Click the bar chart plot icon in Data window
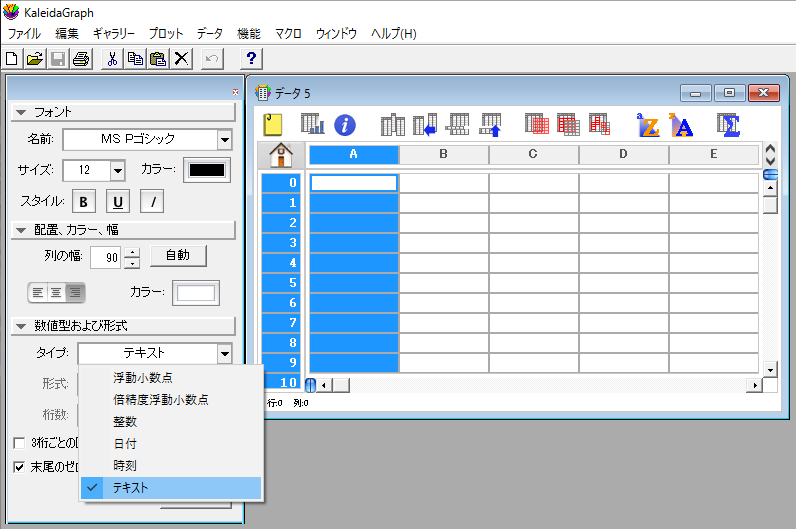This screenshot has height=529, width=796. click(x=312, y=124)
